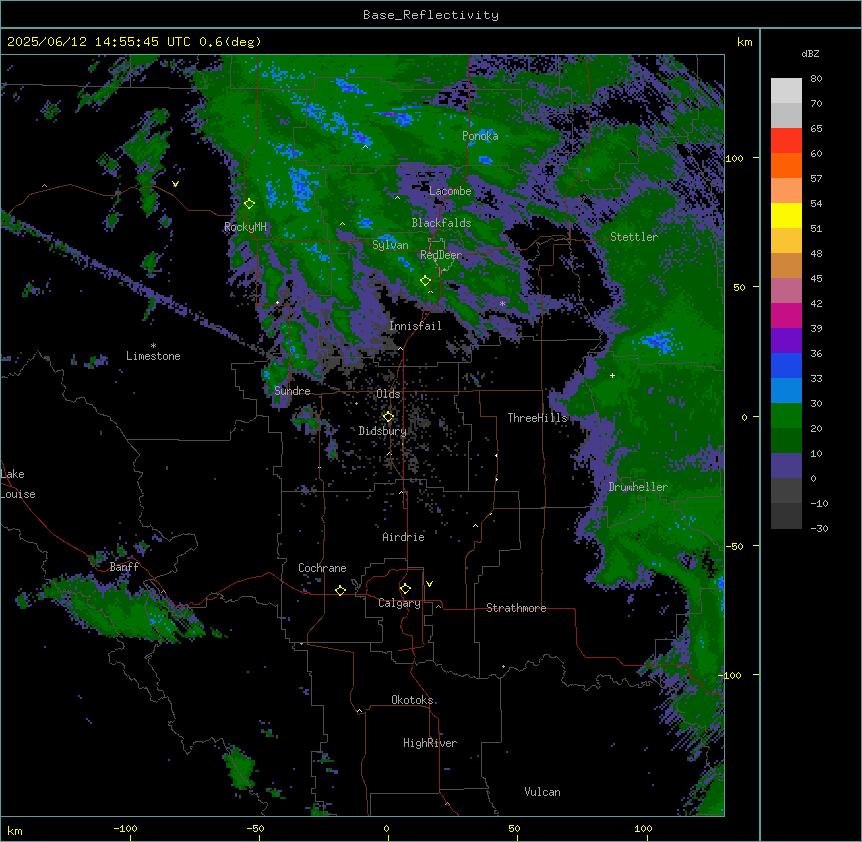Screen dimensions: 862x842
Task: Select the yellow diamond marker between Olds and Didsbury
Action: coord(388,417)
